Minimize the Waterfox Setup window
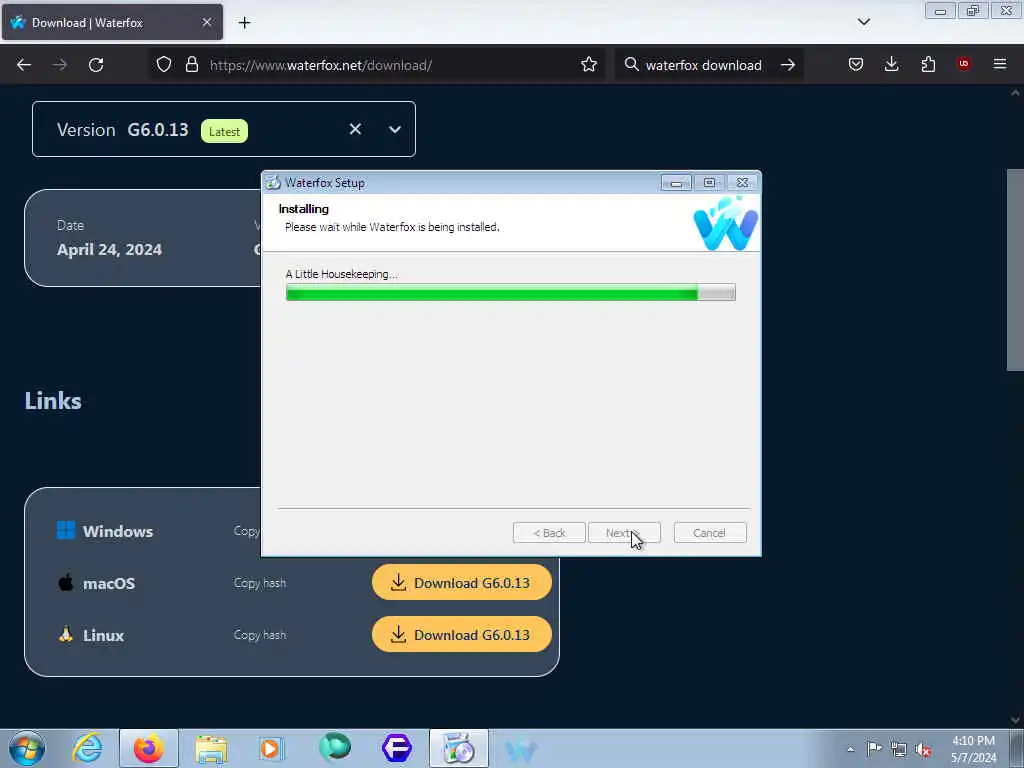 tap(676, 183)
